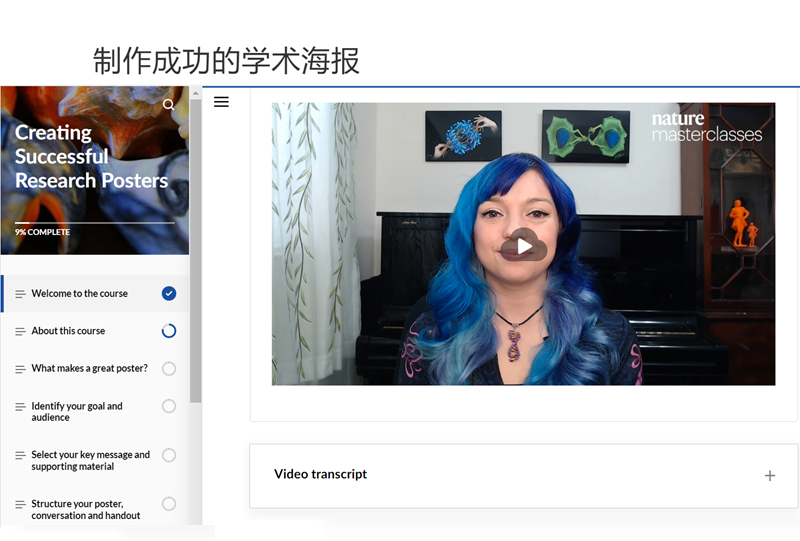This screenshot has height=541, width=800.
Task: Open the course search magnifier icon
Action: pos(168,105)
